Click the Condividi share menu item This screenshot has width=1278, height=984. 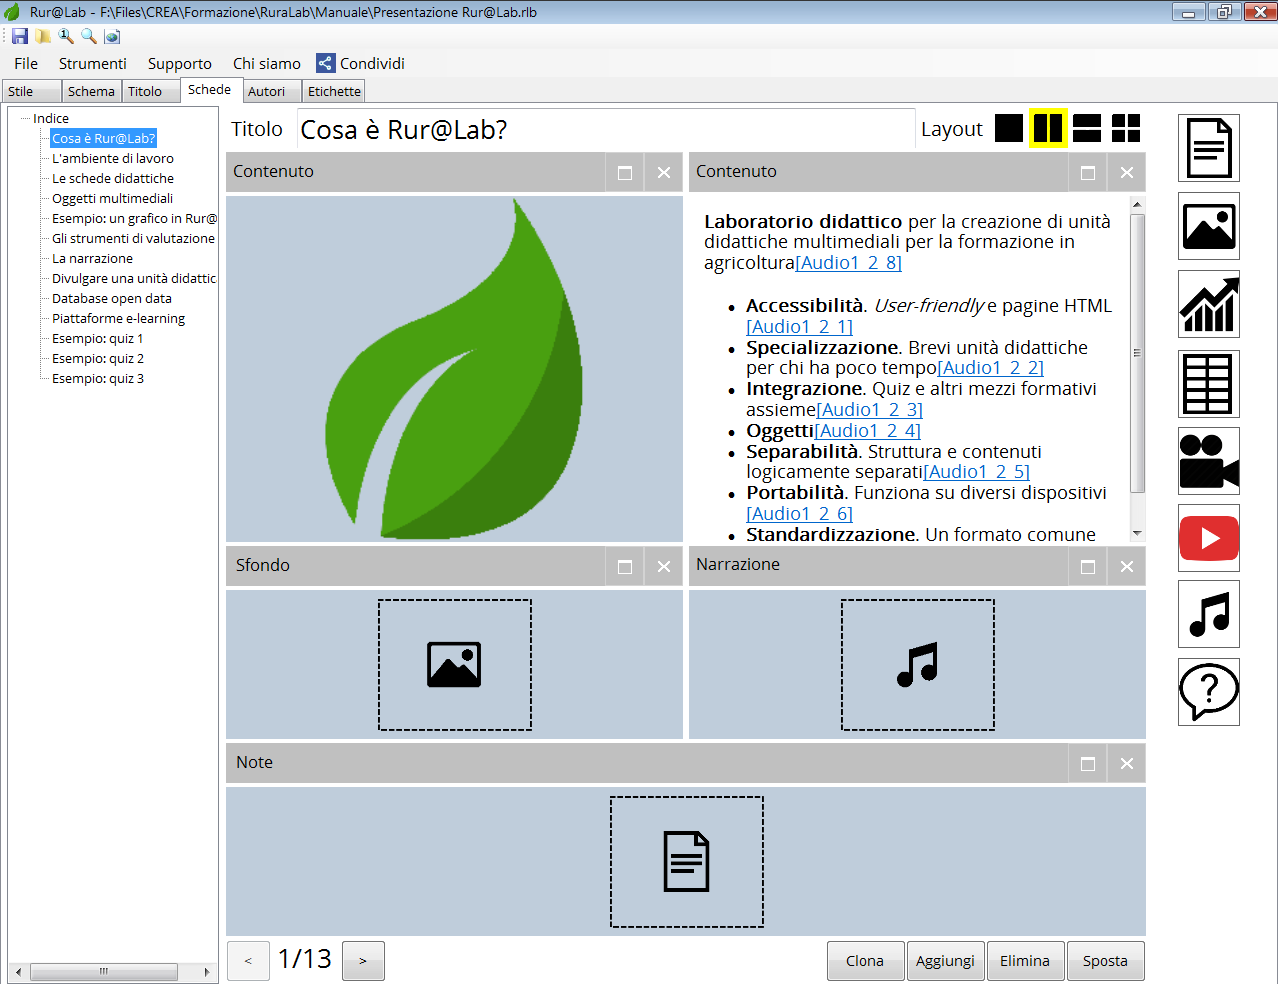coord(361,63)
